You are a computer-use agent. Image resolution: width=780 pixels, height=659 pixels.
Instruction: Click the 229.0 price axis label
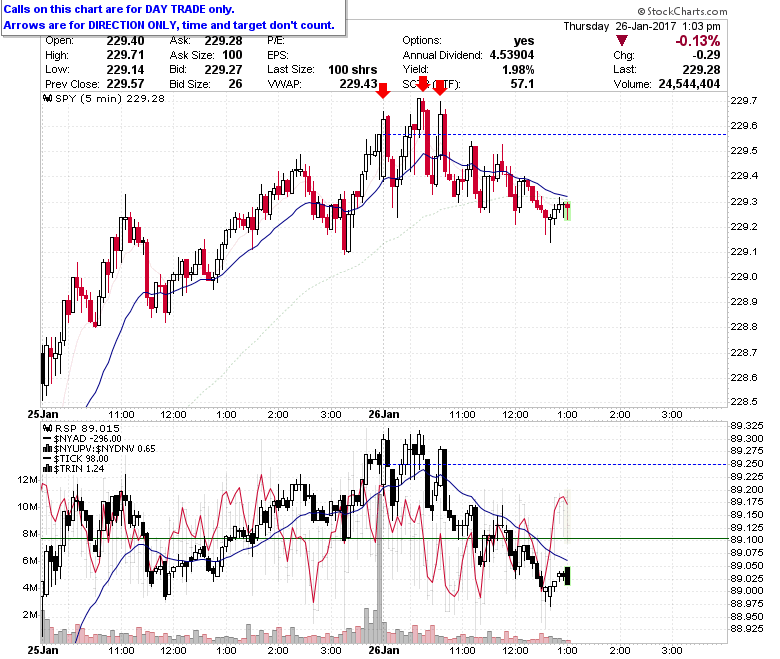pyautogui.click(x=744, y=277)
